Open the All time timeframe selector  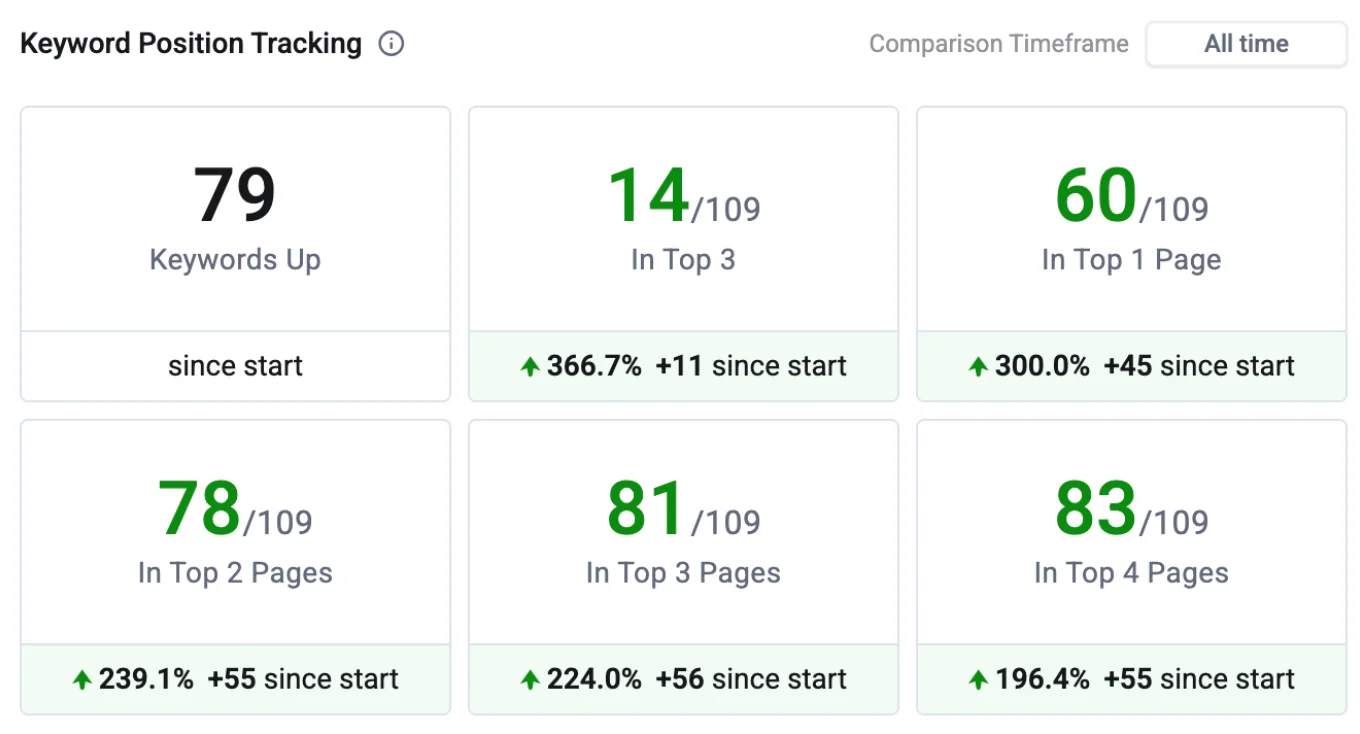1246,43
